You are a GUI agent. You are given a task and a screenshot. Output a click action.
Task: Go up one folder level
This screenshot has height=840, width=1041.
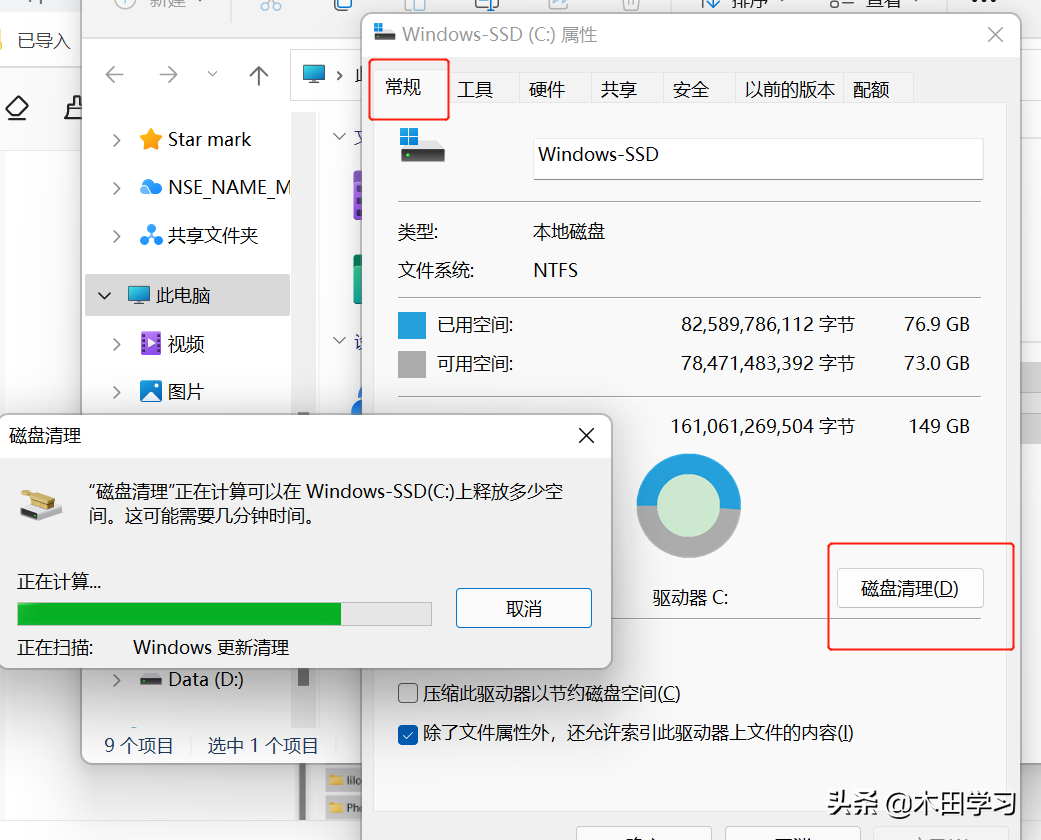pyautogui.click(x=258, y=75)
